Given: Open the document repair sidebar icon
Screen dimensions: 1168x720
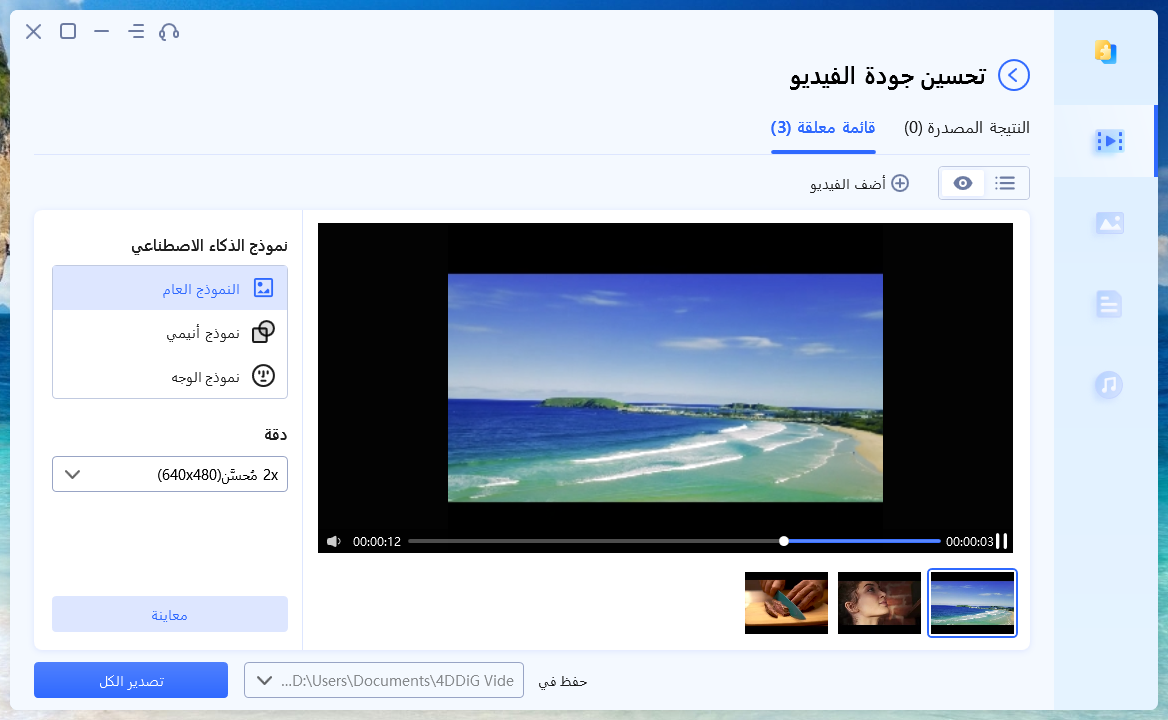Looking at the screenshot, I should tap(1109, 304).
